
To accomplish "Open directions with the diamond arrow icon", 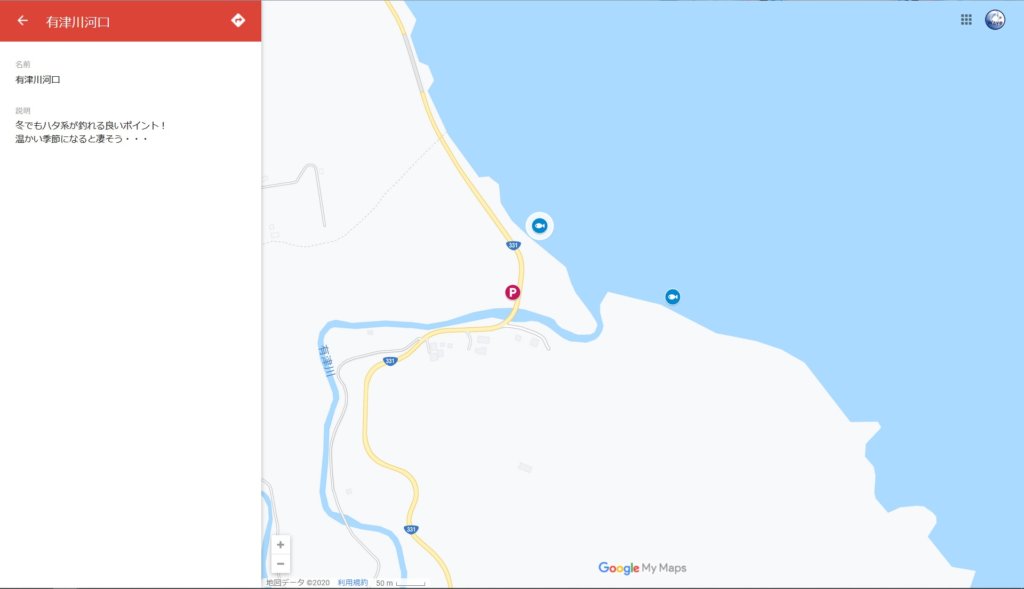I will point(238,20).
